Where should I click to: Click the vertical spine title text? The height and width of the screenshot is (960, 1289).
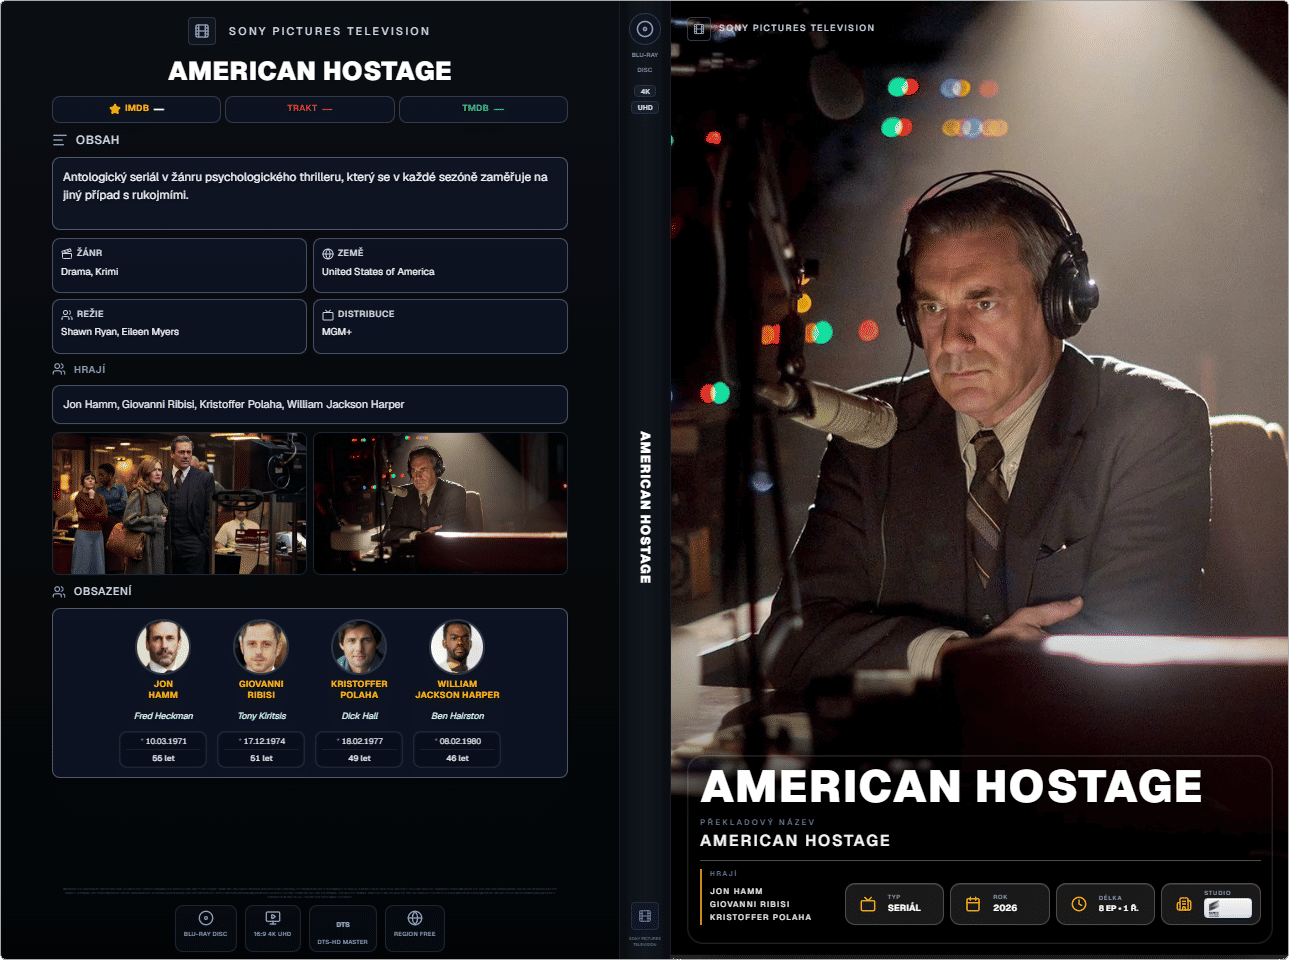click(x=645, y=507)
